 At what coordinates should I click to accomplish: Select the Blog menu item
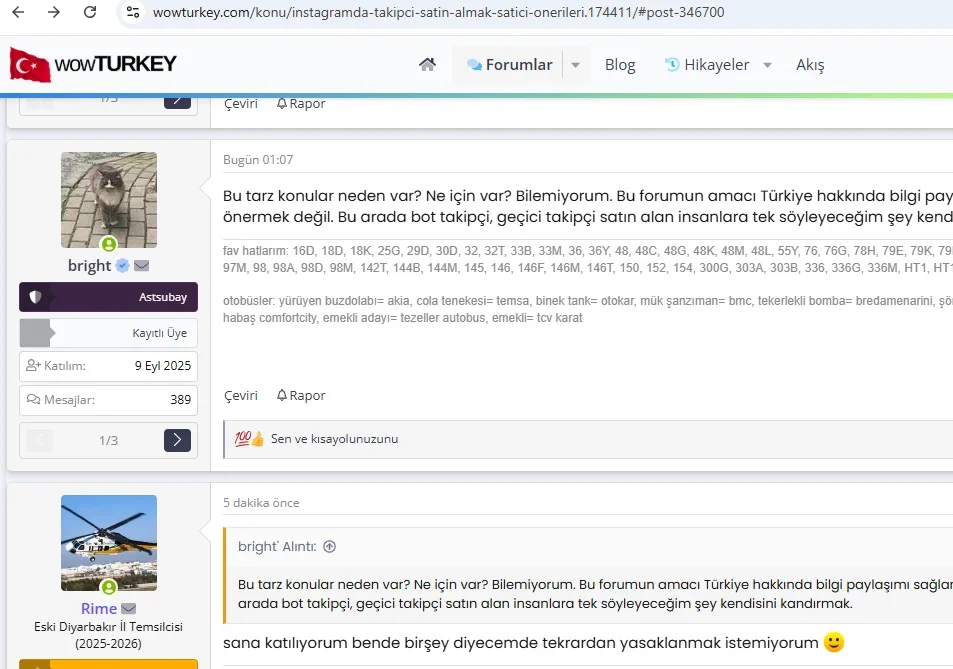pos(620,64)
